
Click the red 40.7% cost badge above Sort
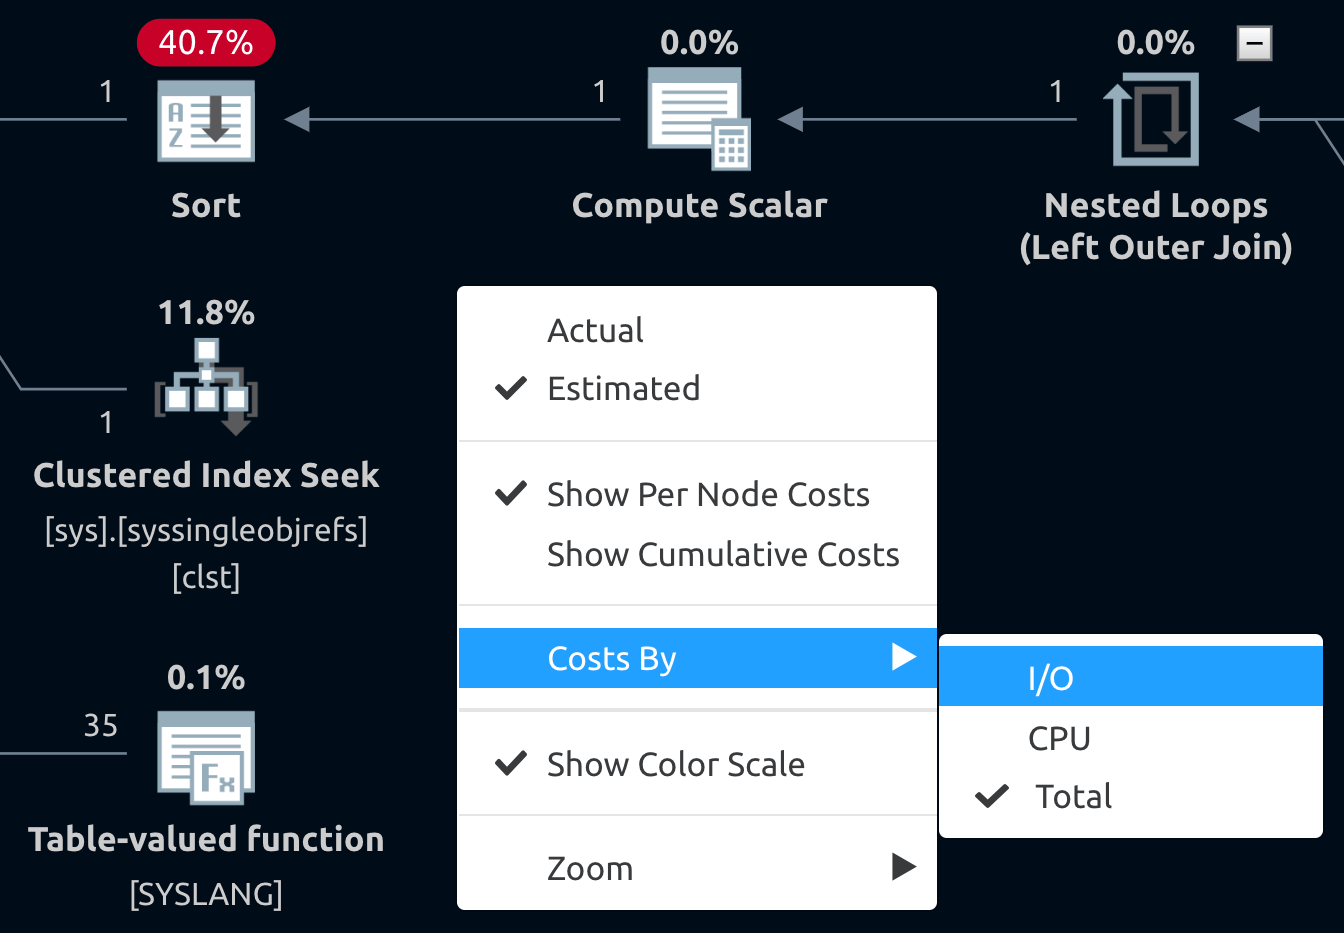[206, 43]
